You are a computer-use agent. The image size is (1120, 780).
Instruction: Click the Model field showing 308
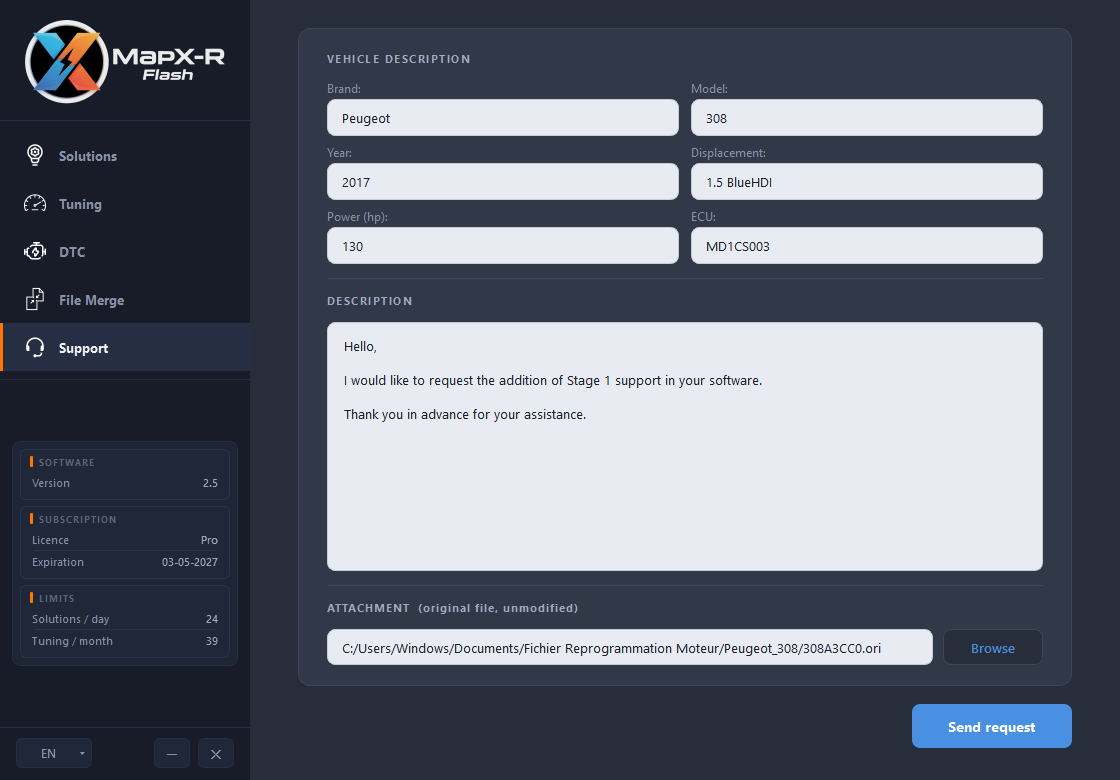(x=866, y=118)
